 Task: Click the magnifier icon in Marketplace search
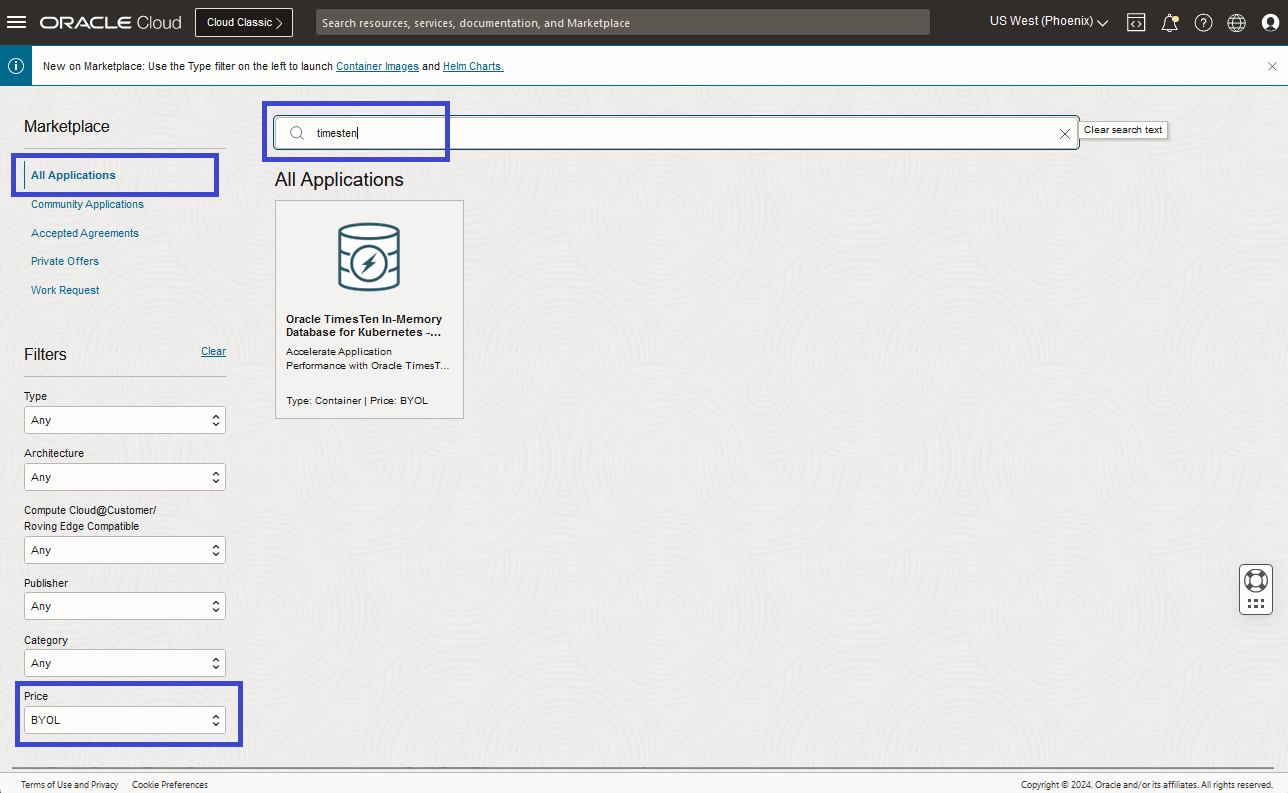pos(297,133)
